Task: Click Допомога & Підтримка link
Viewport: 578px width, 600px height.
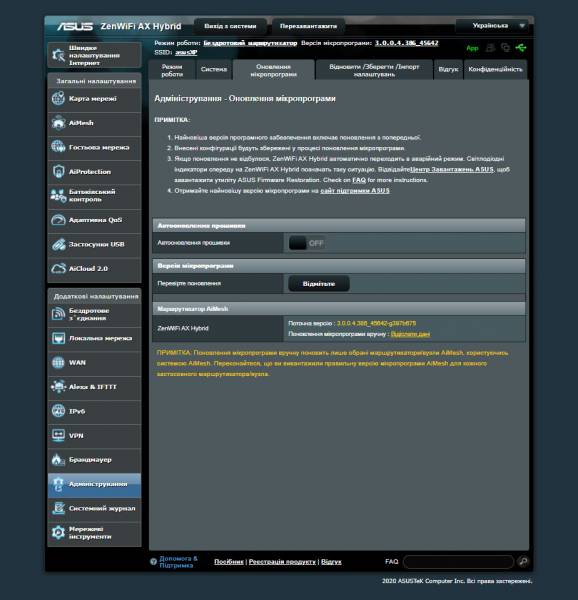Action: pyautogui.click(x=178, y=562)
